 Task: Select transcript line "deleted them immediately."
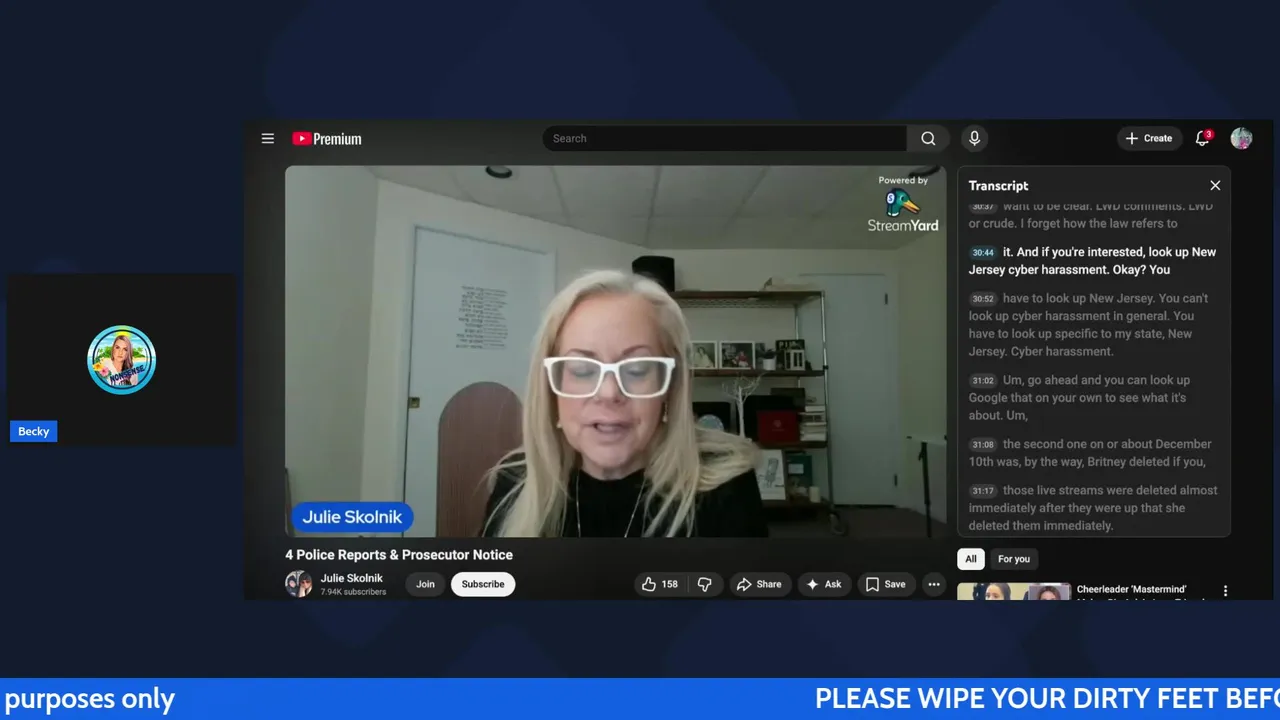pos(1041,526)
